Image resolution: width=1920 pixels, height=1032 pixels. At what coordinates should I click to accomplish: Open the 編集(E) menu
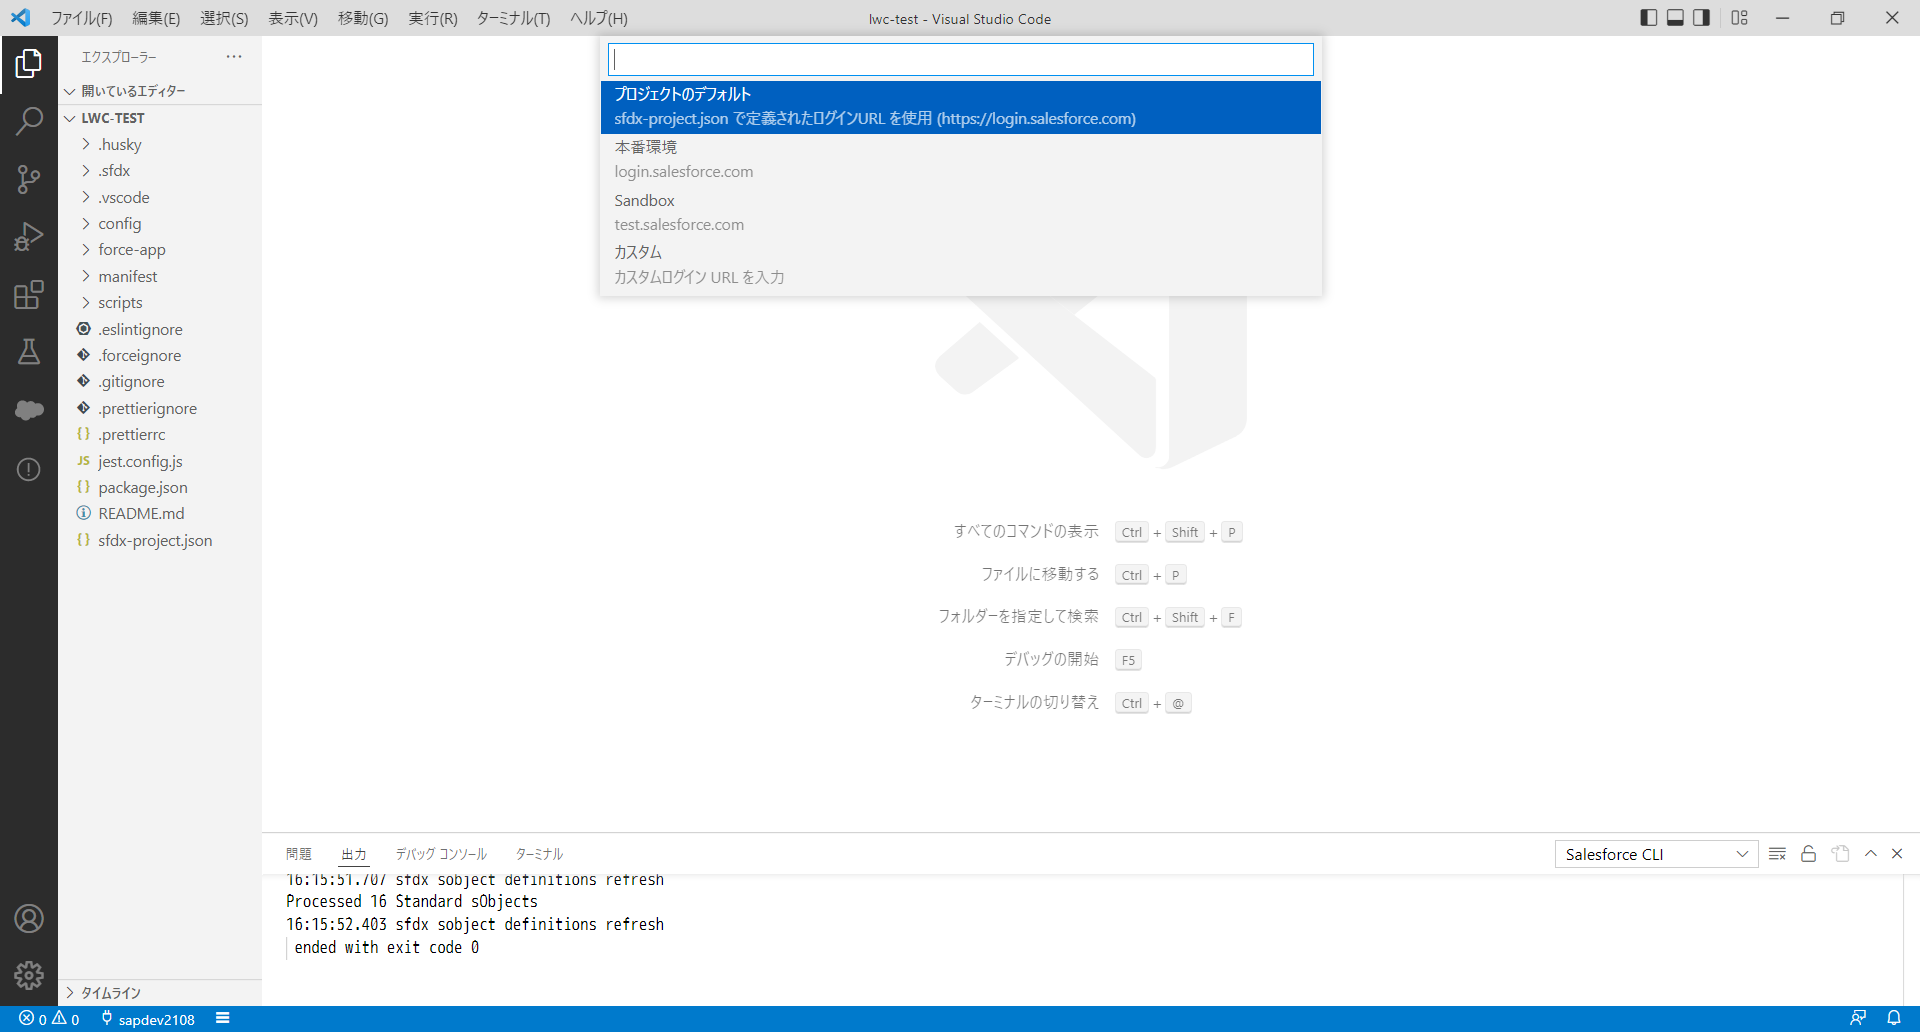click(x=156, y=18)
